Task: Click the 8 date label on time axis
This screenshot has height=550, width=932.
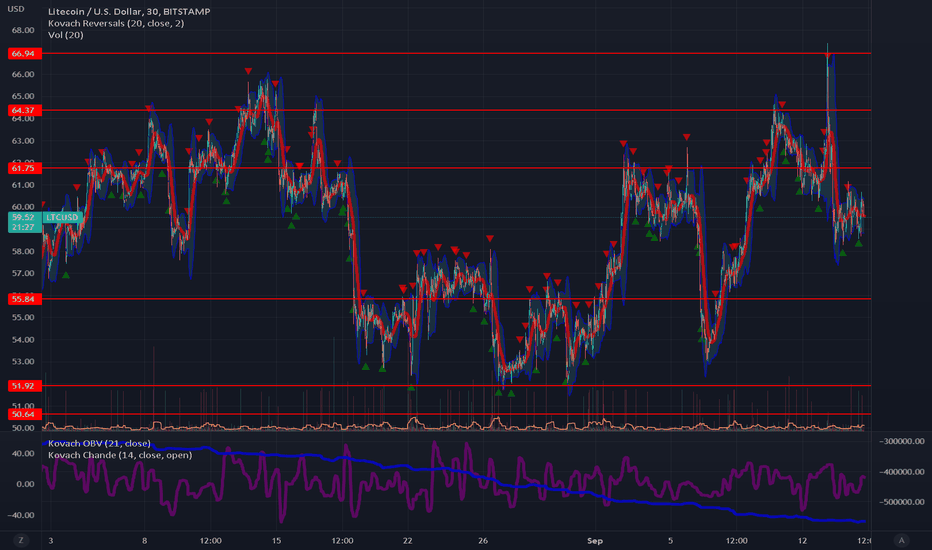Action: tap(144, 540)
